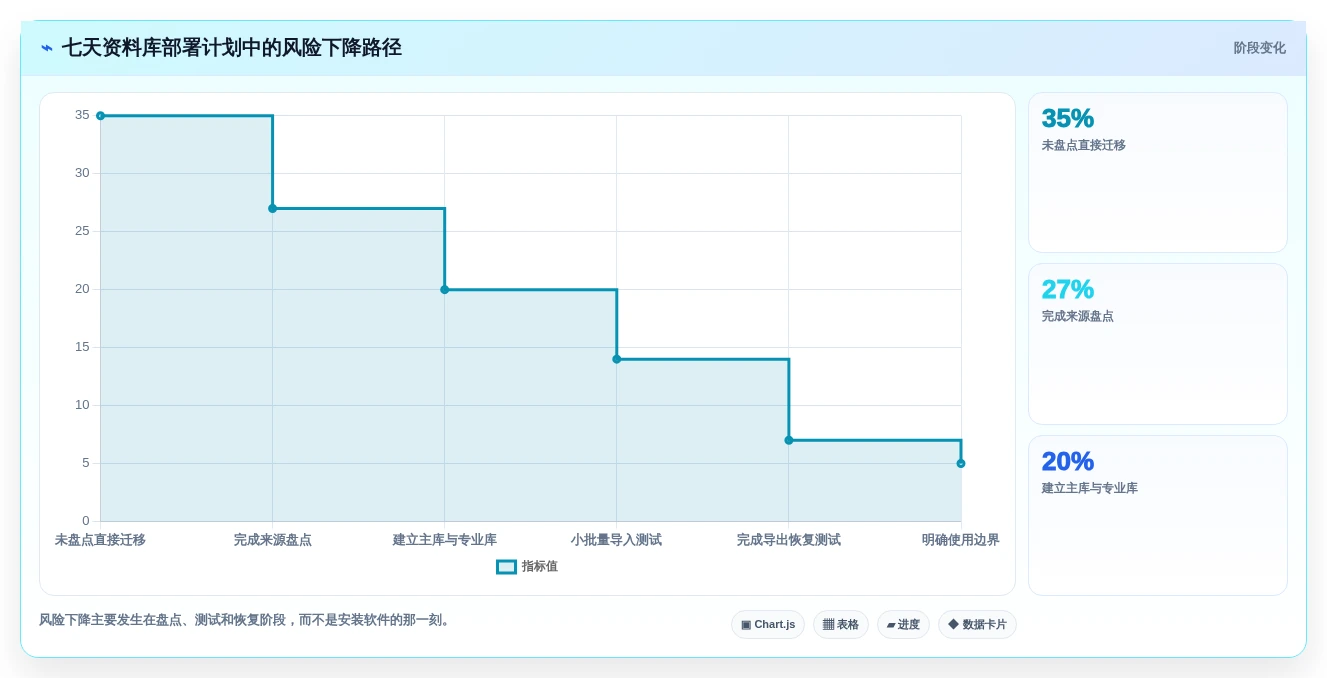
Task: Click the y-axis tick label 35
Action: coord(82,115)
